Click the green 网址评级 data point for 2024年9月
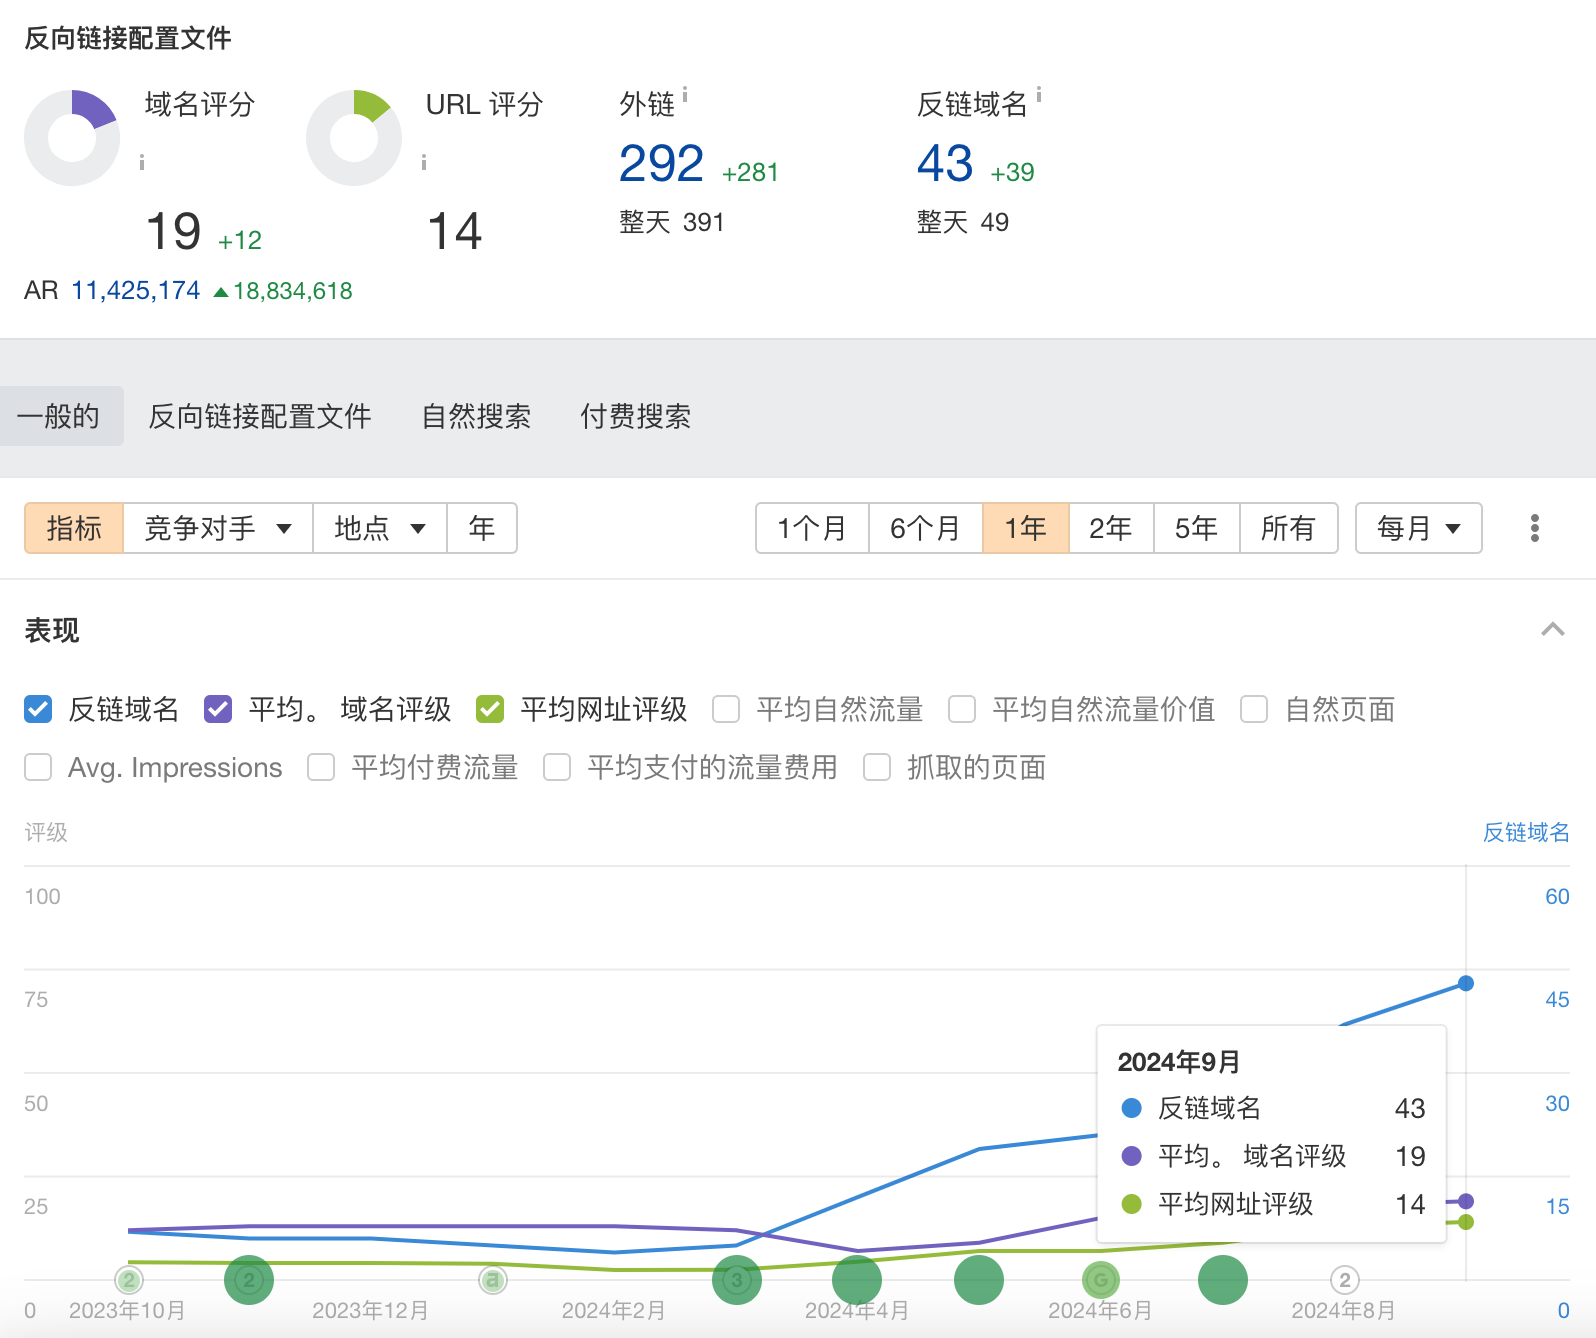The image size is (1596, 1338). click(x=1466, y=1222)
